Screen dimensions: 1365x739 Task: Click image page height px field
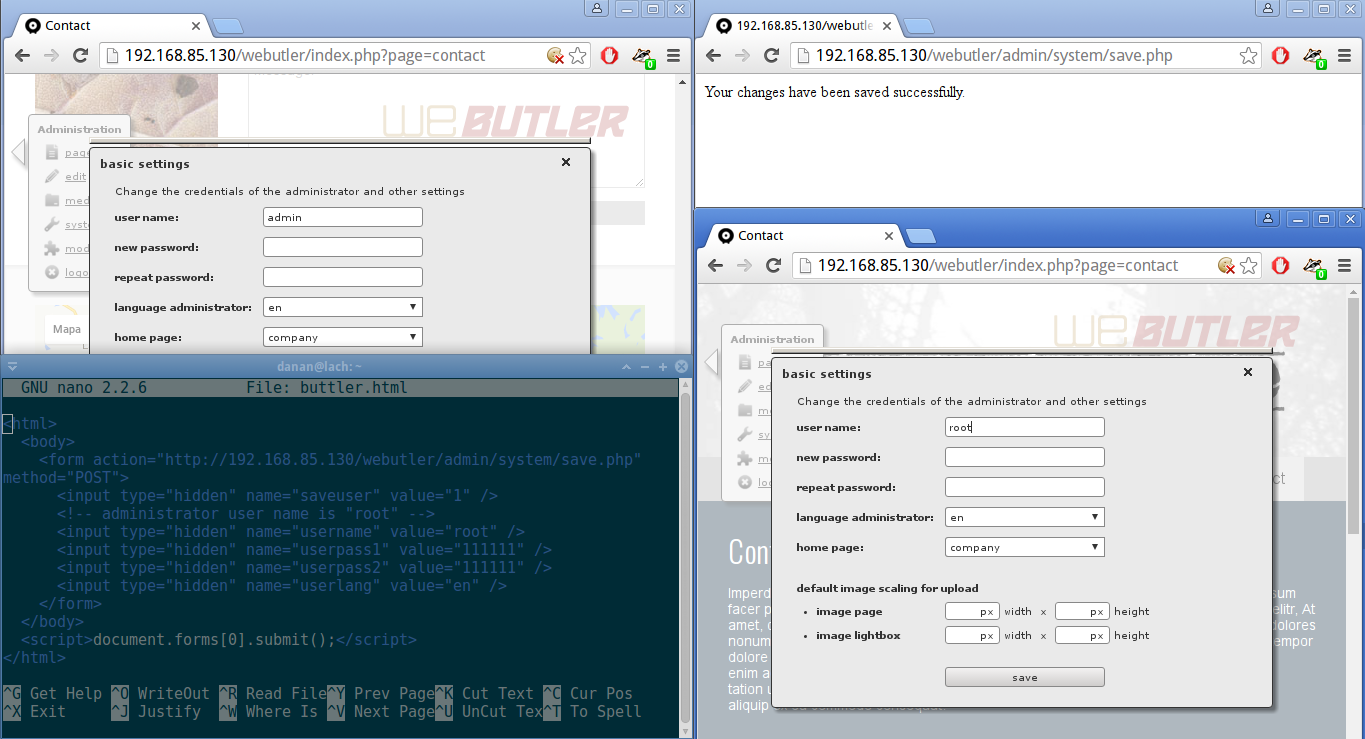pos(1082,611)
